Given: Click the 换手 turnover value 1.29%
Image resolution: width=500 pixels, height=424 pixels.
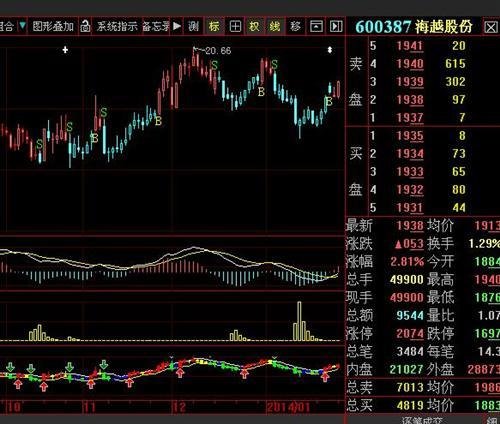Looking at the screenshot, I should click(x=484, y=244).
